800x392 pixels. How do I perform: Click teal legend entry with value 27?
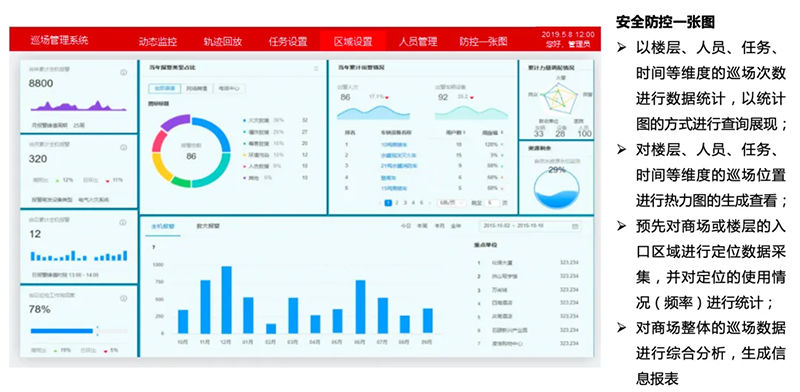tap(276, 132)
